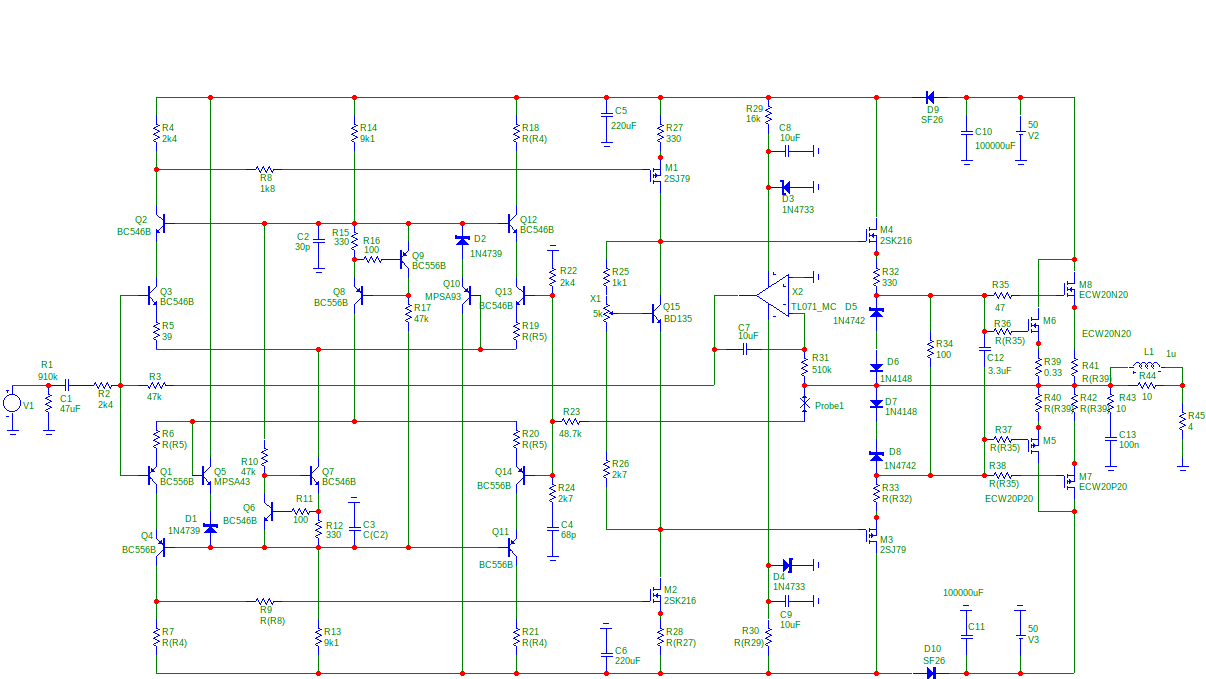Select the V1 voltage source symbol
This screenshot has width=1206, height=679.
12,404
